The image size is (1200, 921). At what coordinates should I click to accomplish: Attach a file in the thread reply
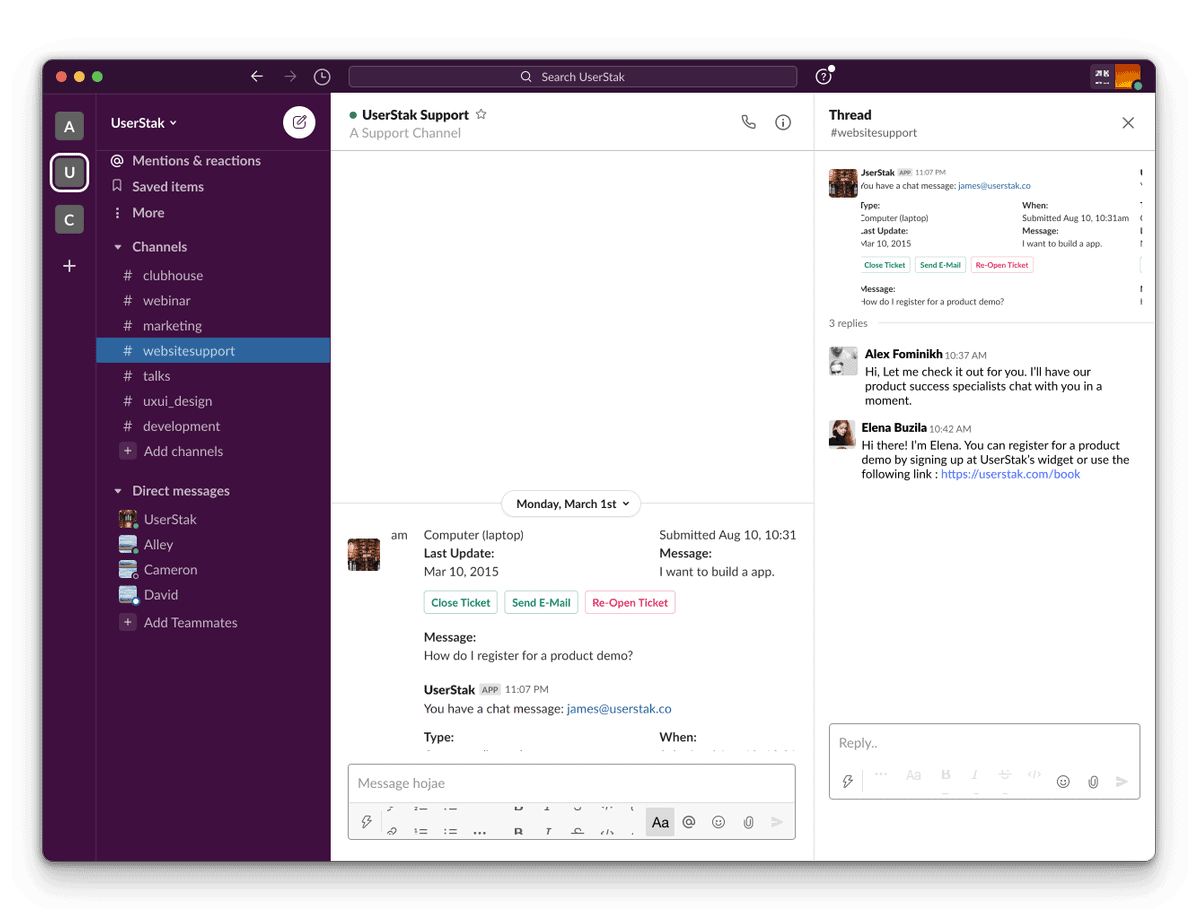pos(1093,781)
